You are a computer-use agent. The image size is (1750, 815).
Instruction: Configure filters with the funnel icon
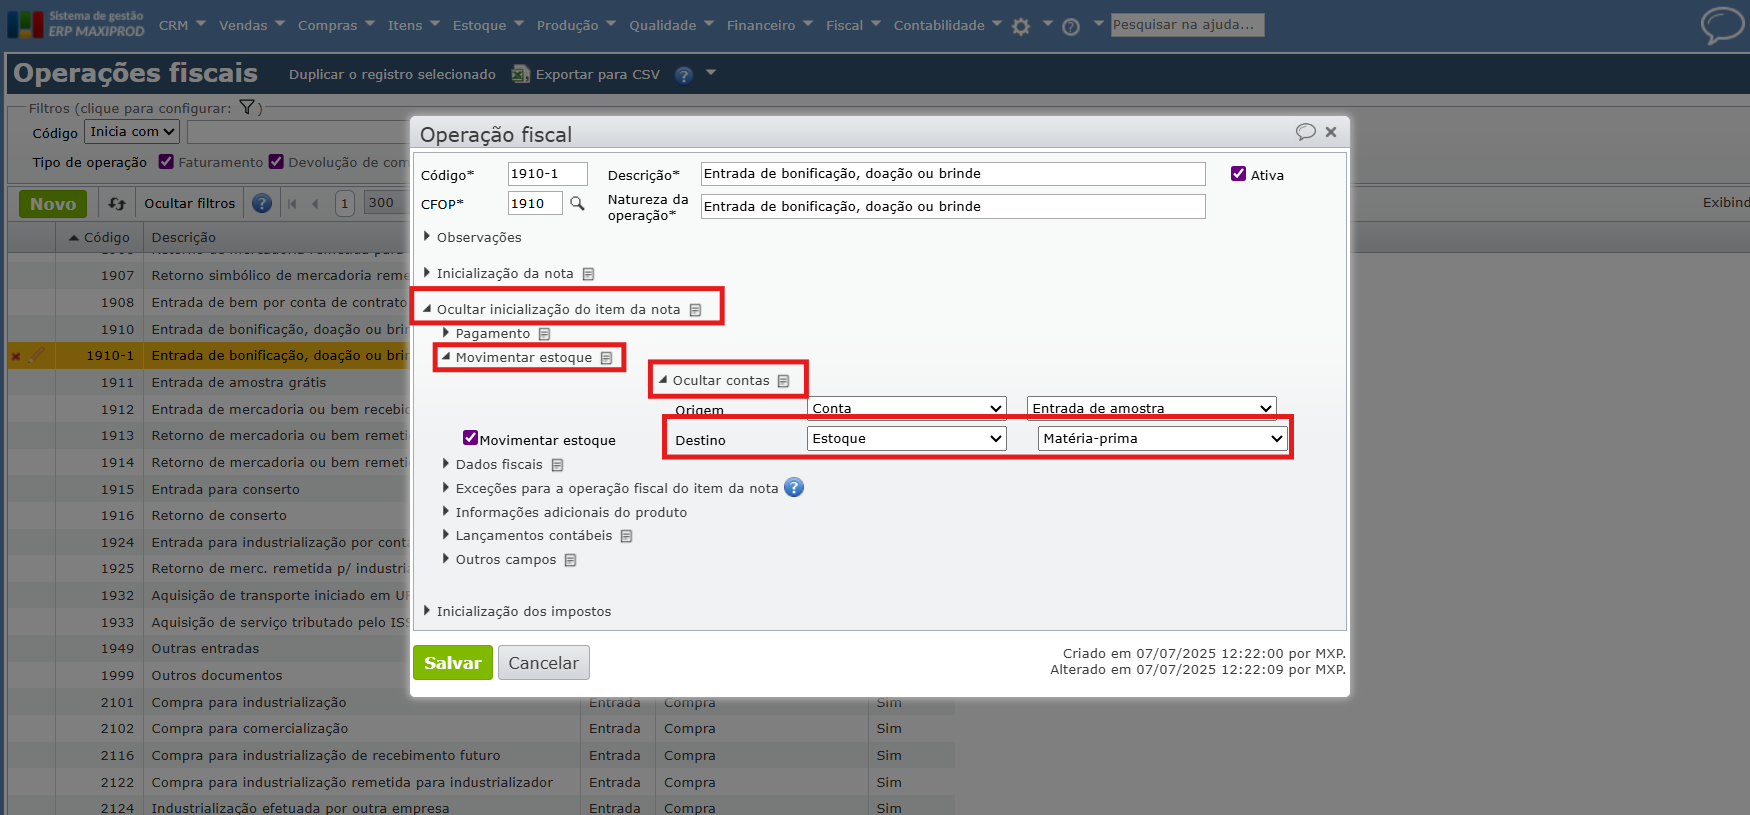247,107
